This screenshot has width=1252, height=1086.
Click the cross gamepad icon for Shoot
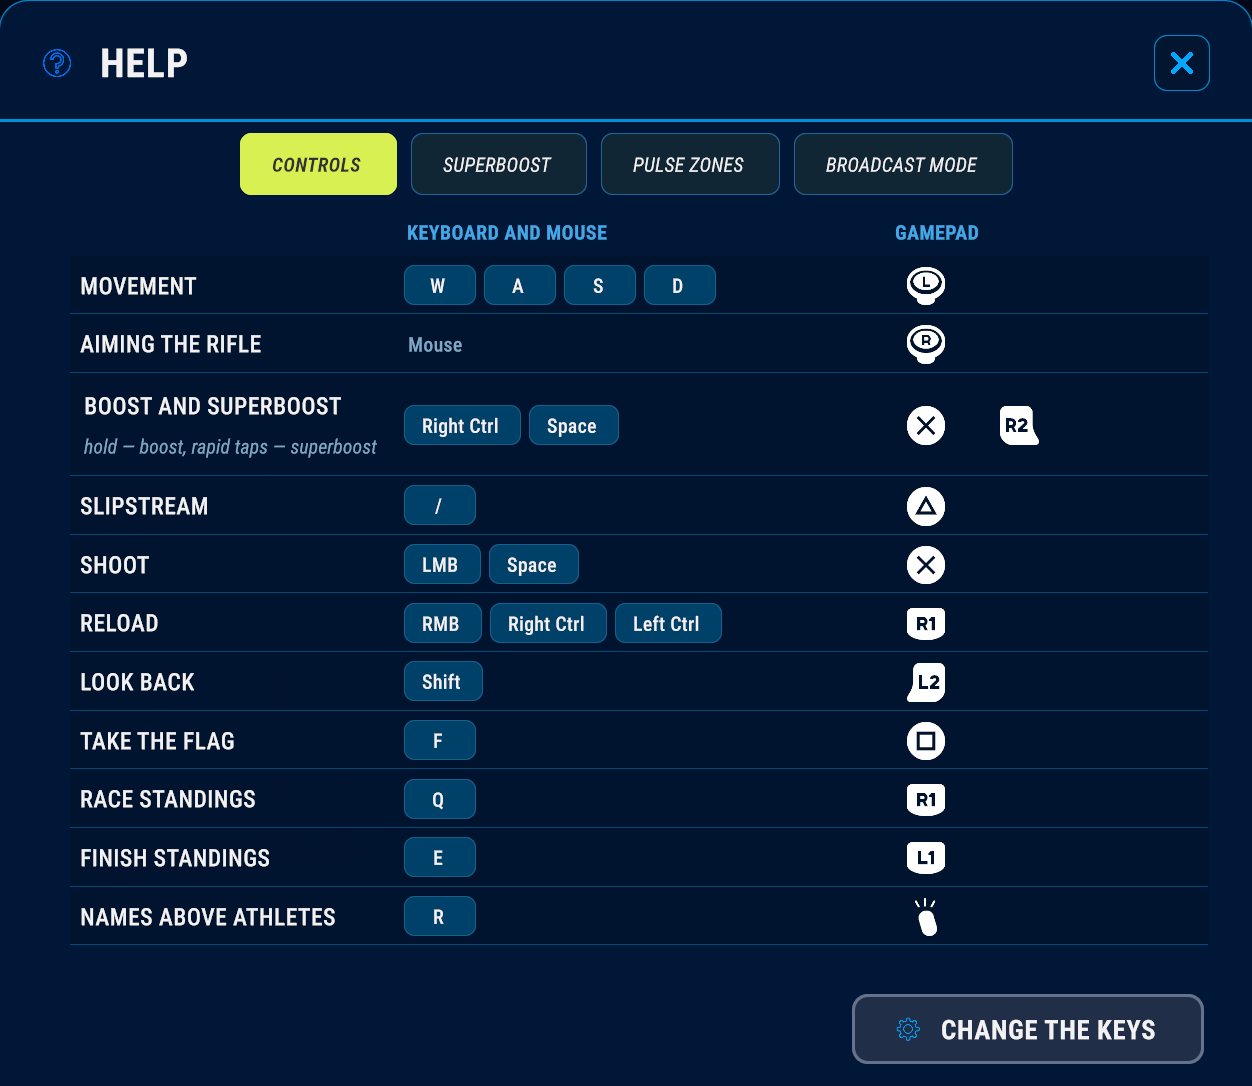(x=926, y=565)
